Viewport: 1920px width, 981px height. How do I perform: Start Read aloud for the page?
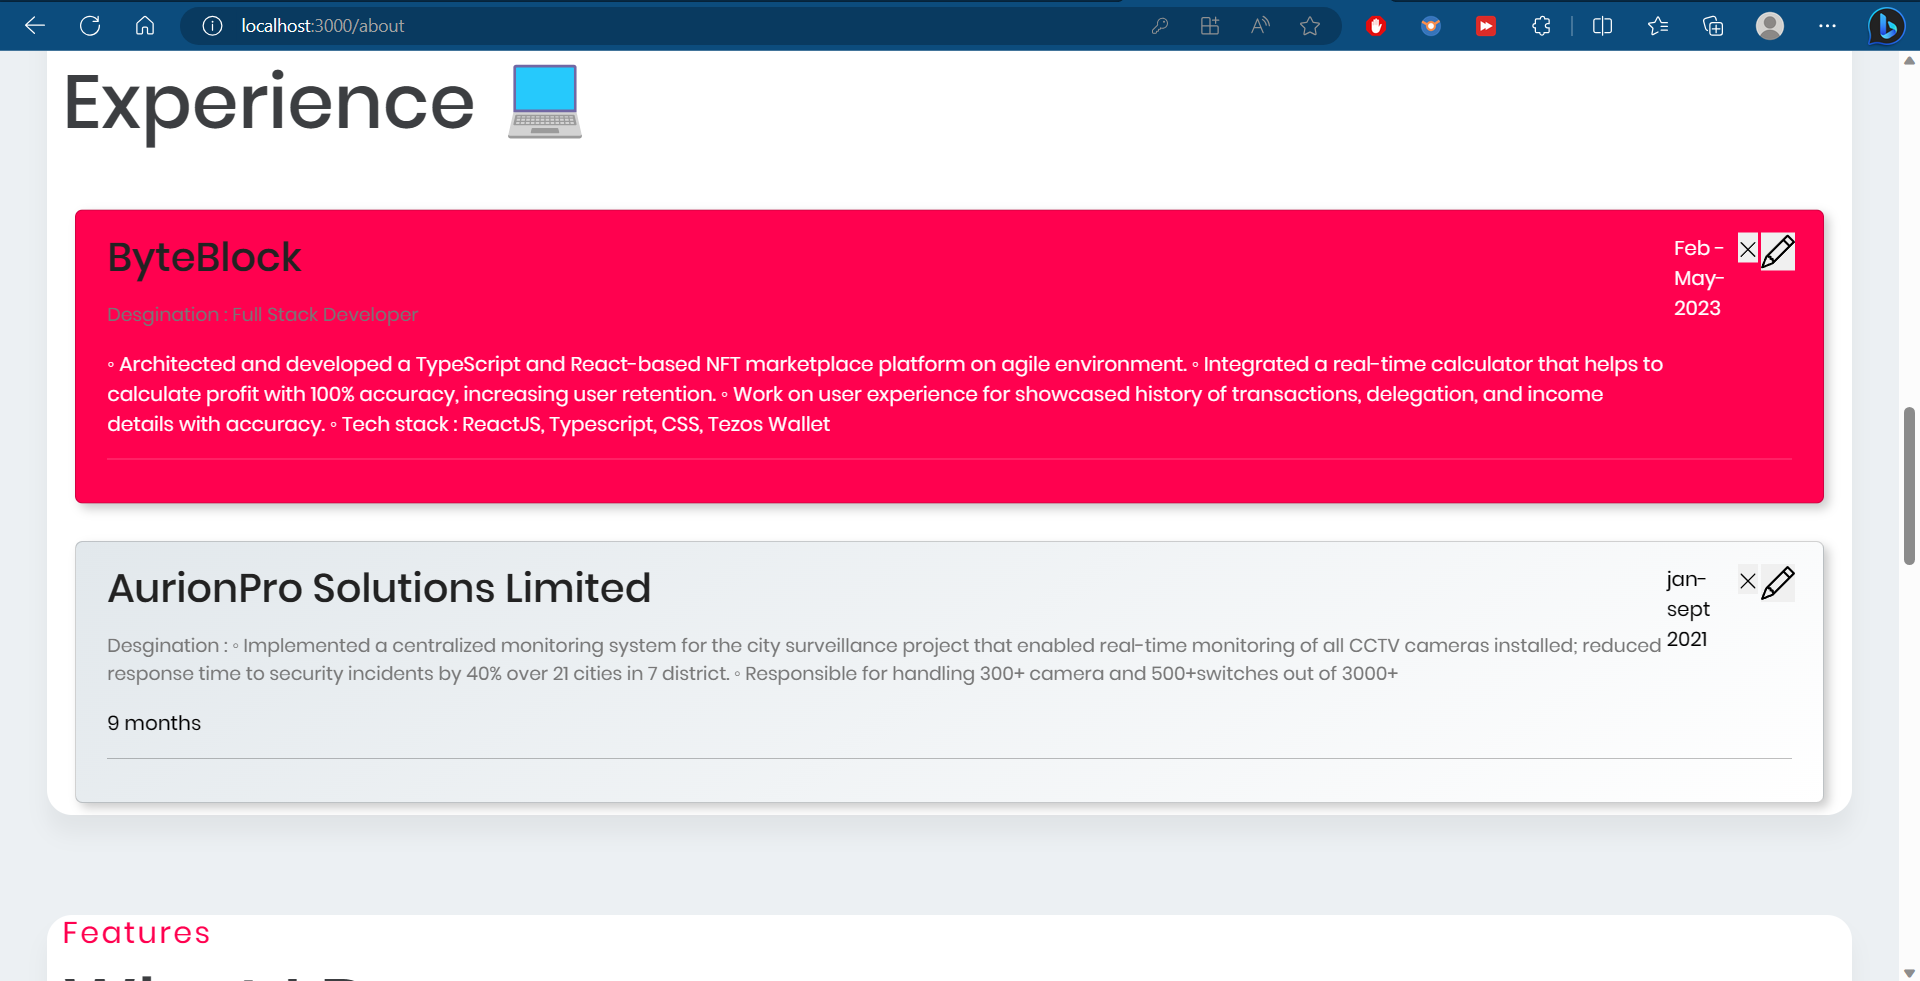1259,26
